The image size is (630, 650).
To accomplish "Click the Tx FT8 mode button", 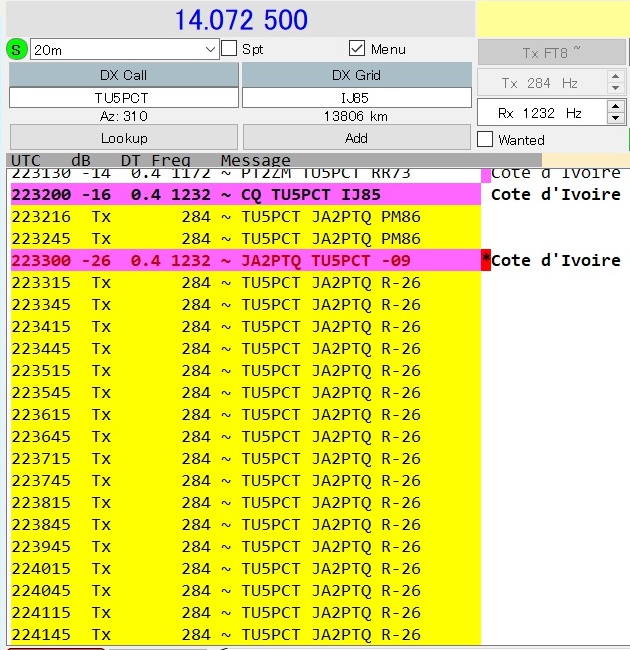I will pyautogui.click(x=551, y=53).
